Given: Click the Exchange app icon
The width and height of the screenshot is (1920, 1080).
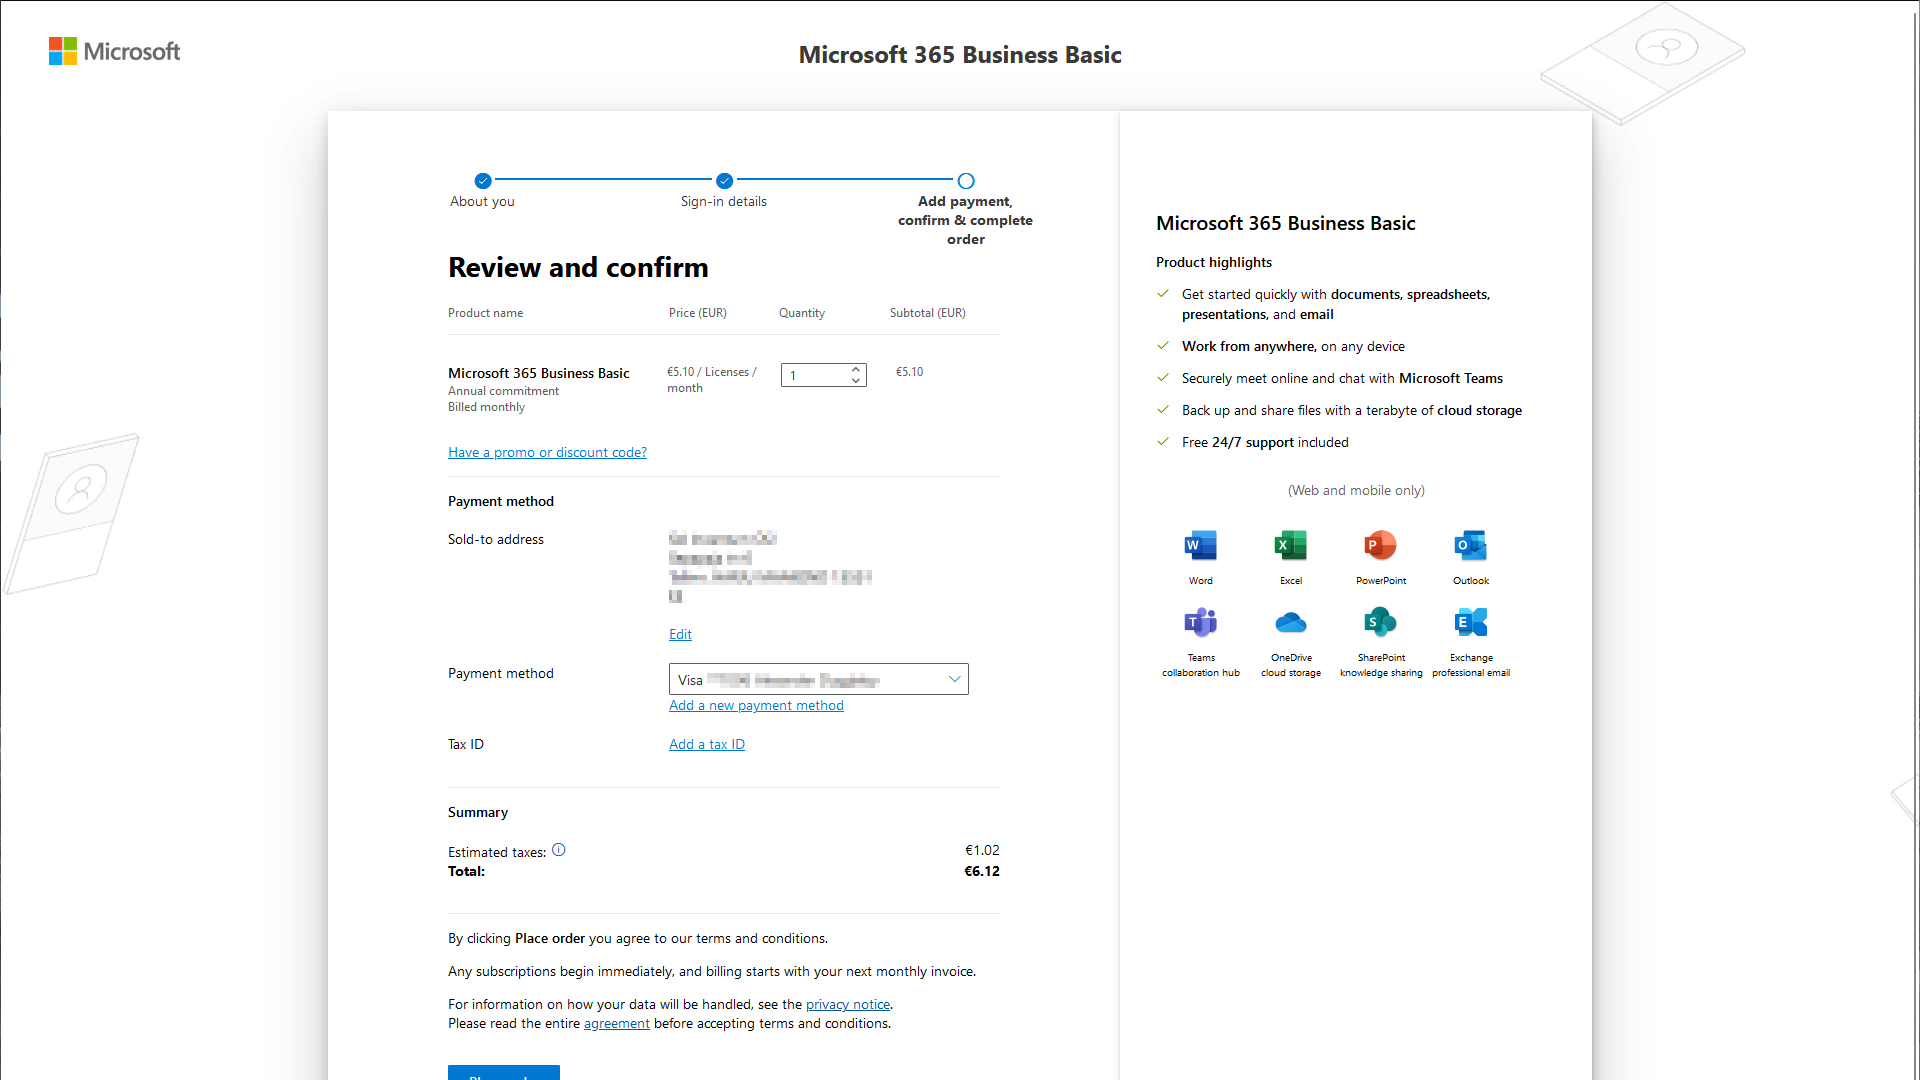Looking at the screenshot, I should pos(1471,622).
